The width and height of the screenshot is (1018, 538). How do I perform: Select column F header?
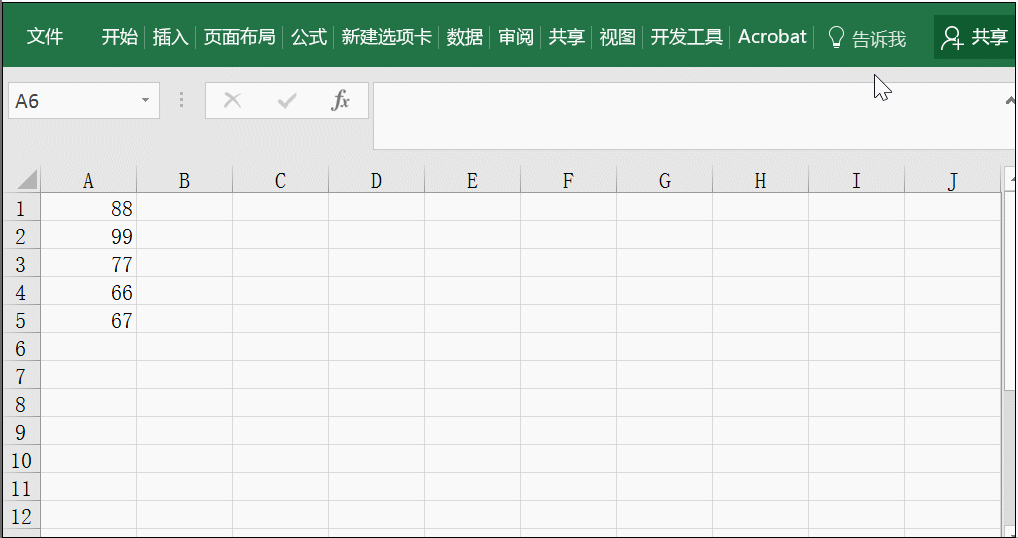coord(568,180)
